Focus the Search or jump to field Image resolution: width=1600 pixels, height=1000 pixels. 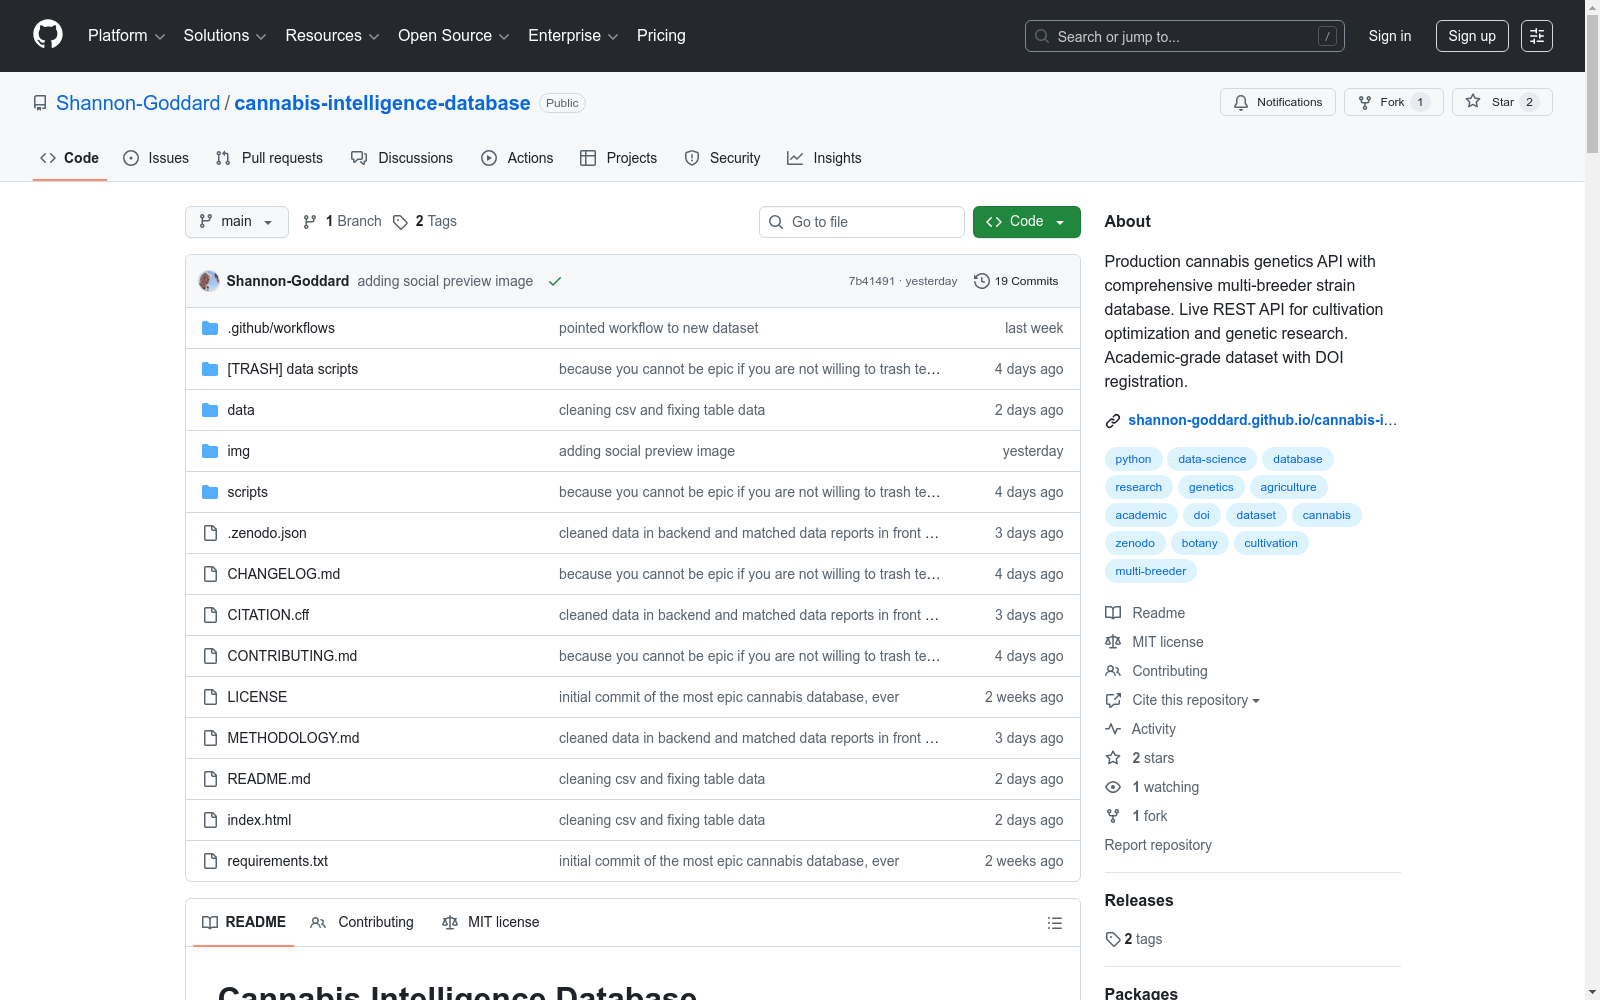pyautogui.click(x=1185, y=36)
